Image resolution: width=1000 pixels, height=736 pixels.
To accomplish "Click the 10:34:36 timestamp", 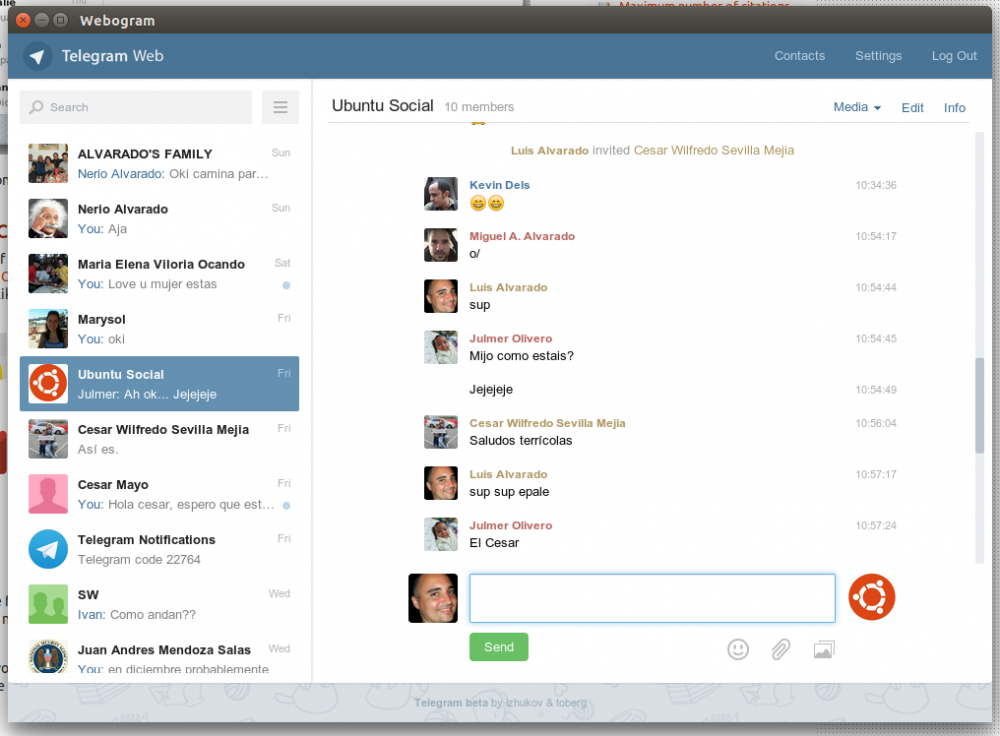I will coord(876,186).
